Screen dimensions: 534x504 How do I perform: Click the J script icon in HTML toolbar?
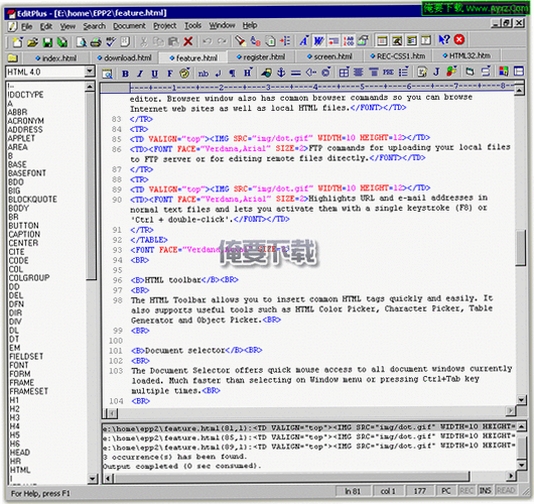click(437, 72)
